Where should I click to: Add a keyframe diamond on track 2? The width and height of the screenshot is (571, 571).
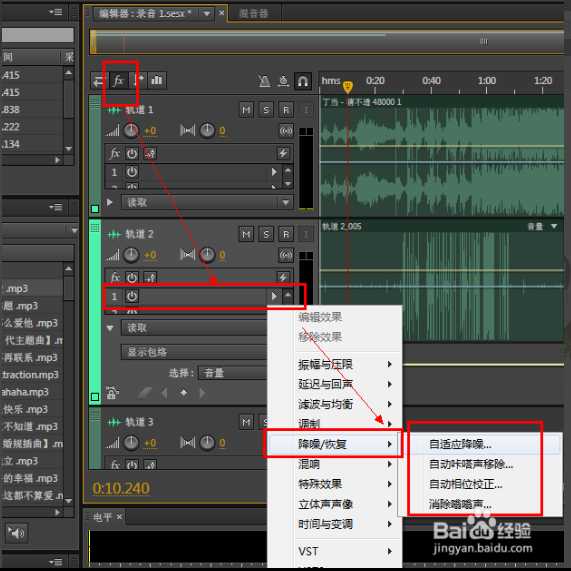pyautogui.click(x=184, y=393)
